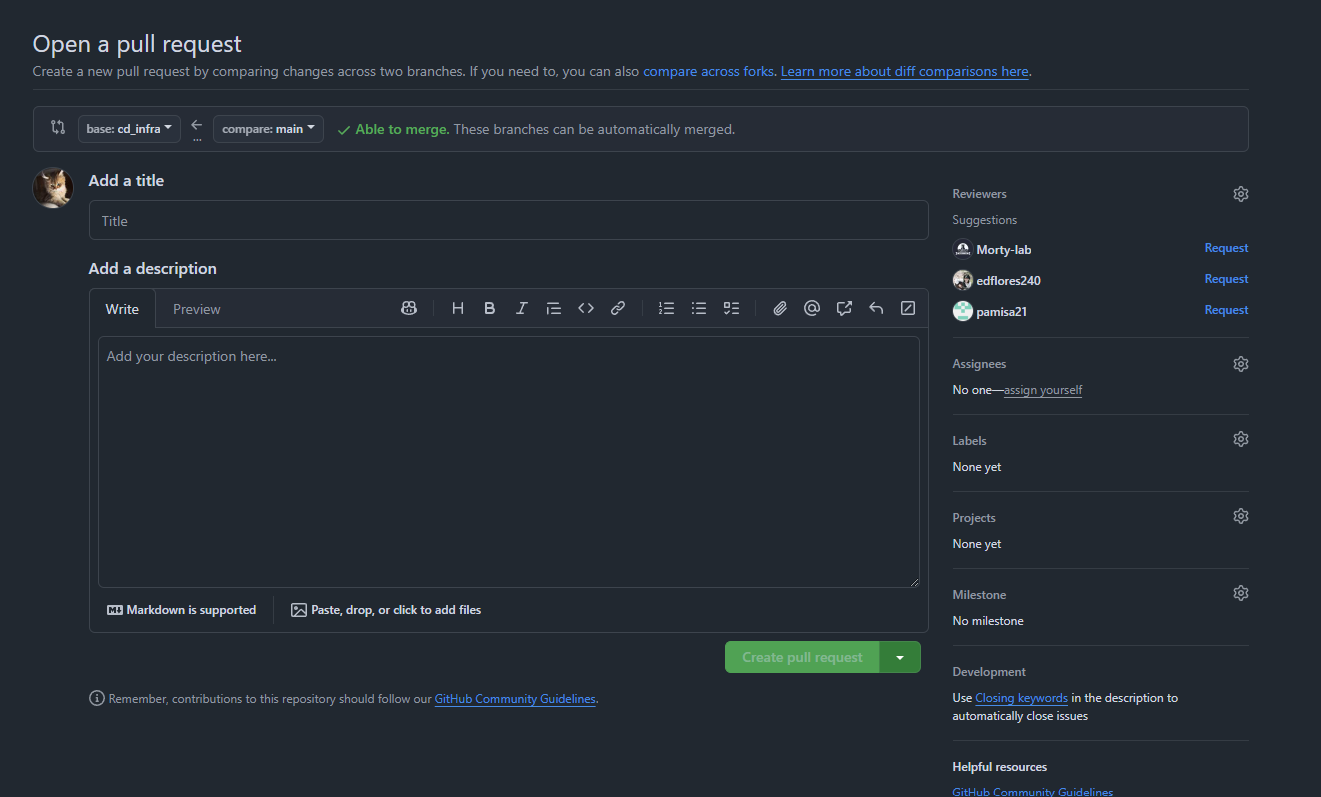
Task: Click the compare branches swap icon
Action: click(58, 127)
